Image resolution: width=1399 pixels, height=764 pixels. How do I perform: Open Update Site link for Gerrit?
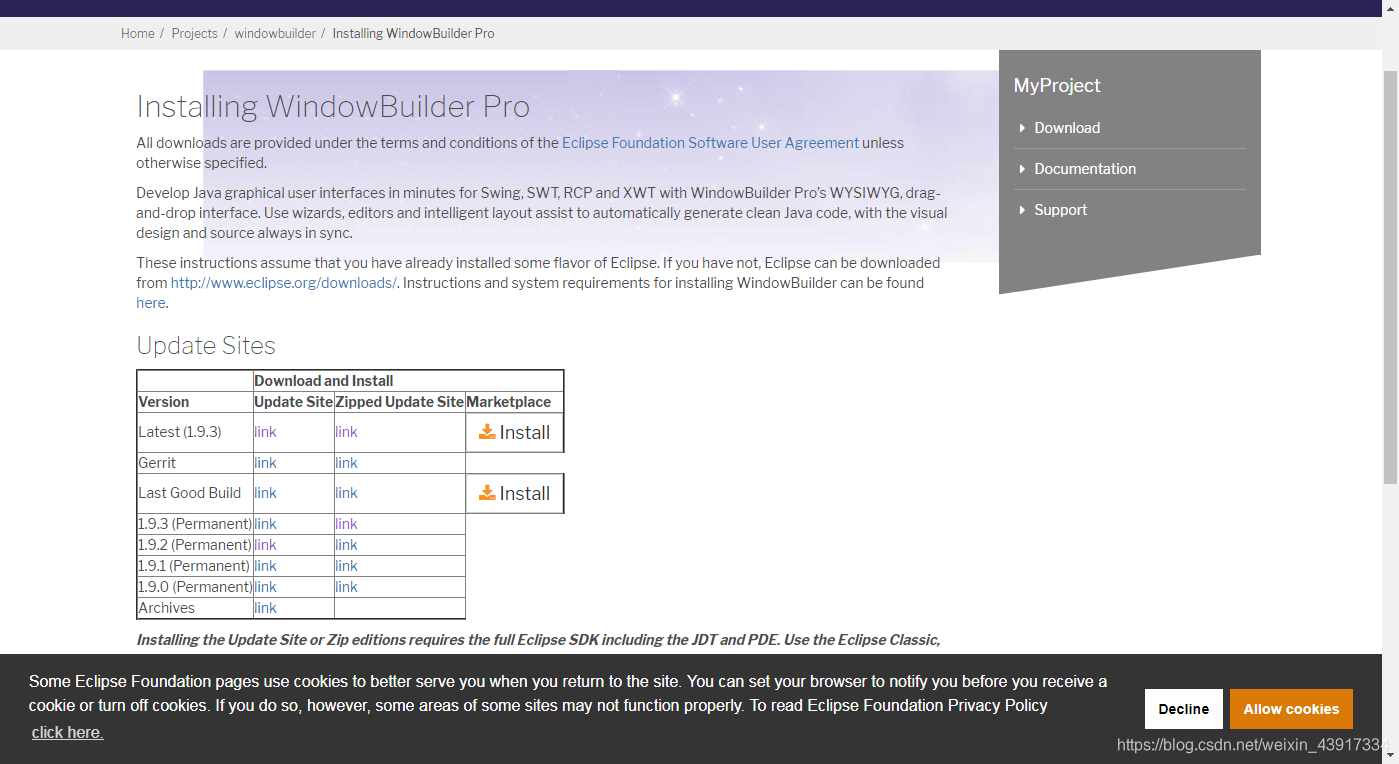point(266,463)
